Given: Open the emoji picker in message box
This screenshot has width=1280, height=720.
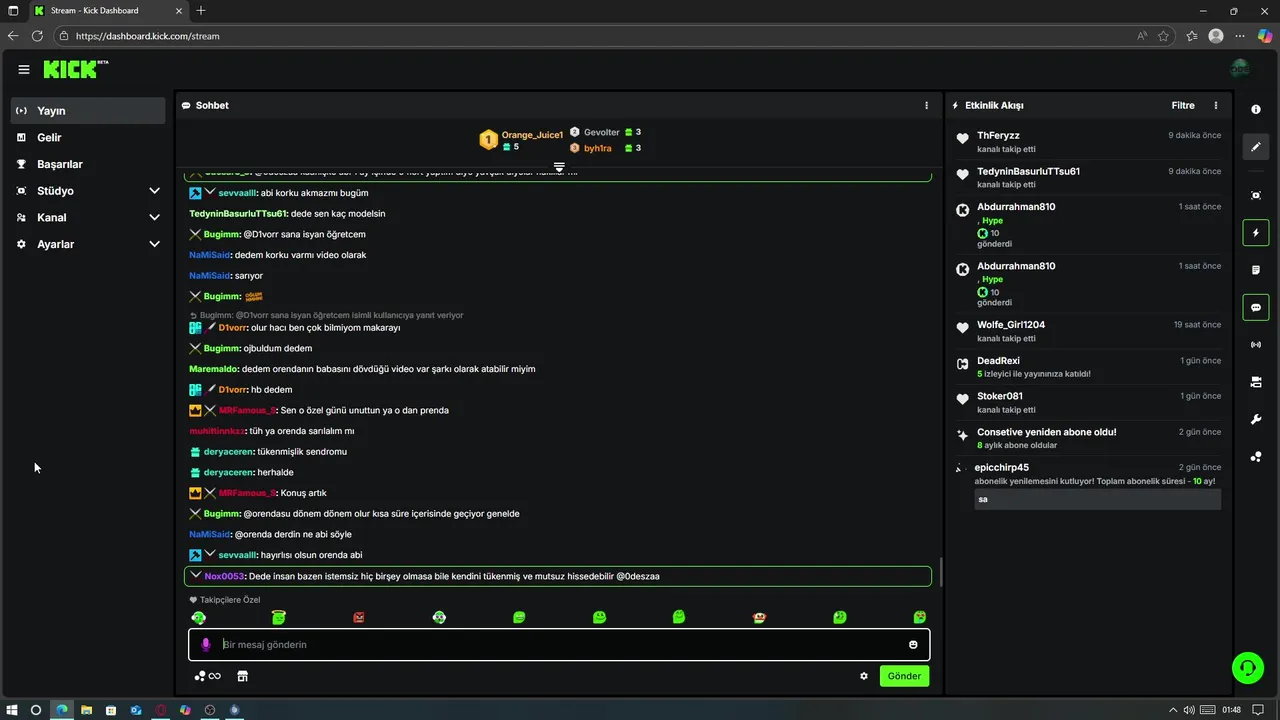Looking at the screenshot, I should pos(913,645).
